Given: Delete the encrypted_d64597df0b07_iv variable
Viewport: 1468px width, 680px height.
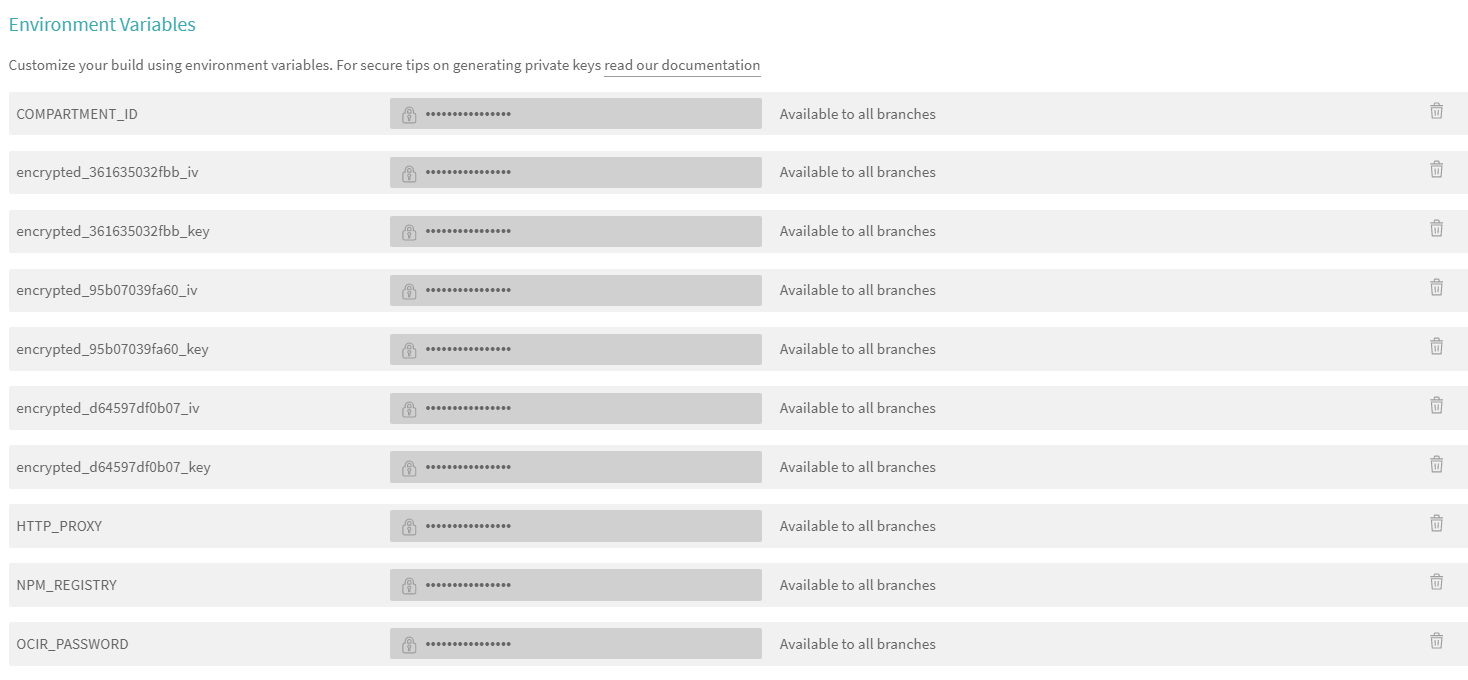Looking at the screenshot, I should click(x=1436, y=406).
